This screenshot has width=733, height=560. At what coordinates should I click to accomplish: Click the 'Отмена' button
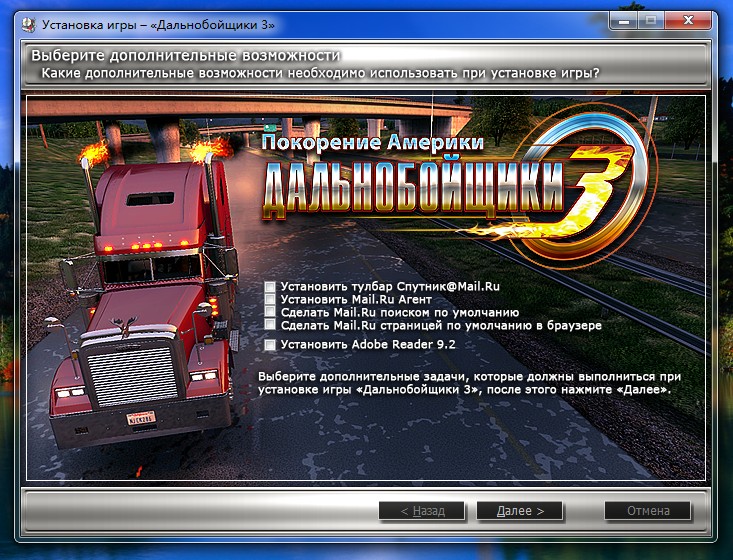pos(647,511)
